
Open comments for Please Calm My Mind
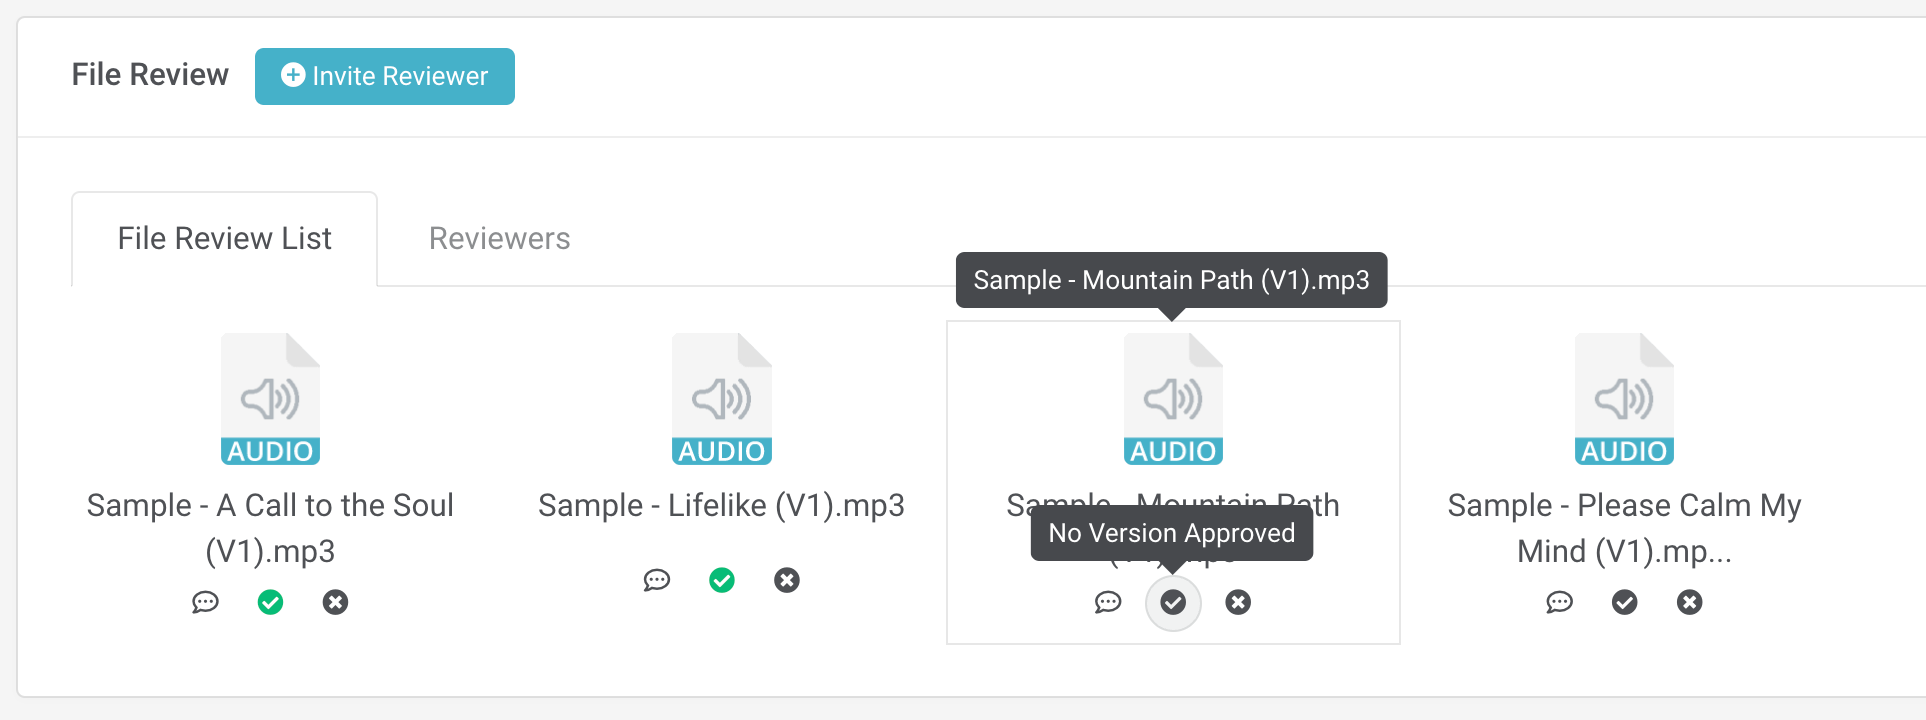[1559, 602]
